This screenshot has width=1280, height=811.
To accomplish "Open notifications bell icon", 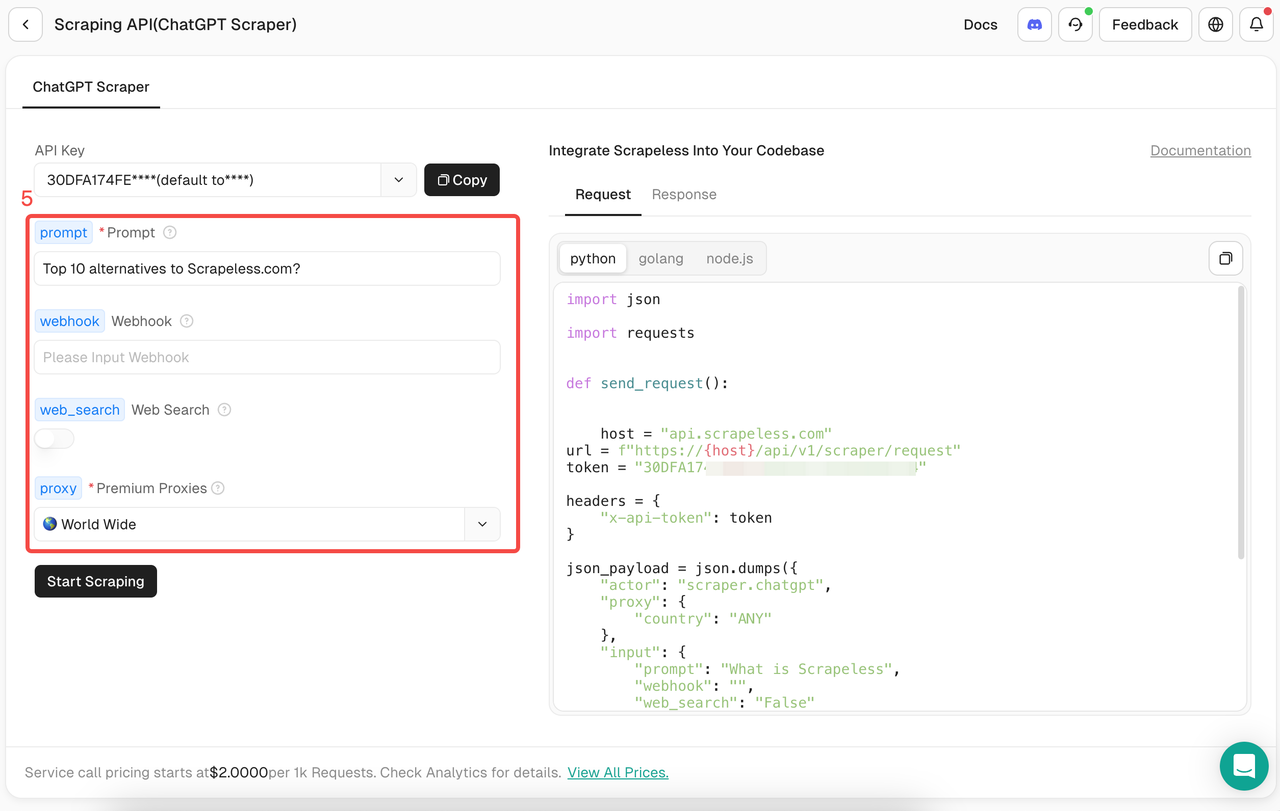I will point(1257,25).
